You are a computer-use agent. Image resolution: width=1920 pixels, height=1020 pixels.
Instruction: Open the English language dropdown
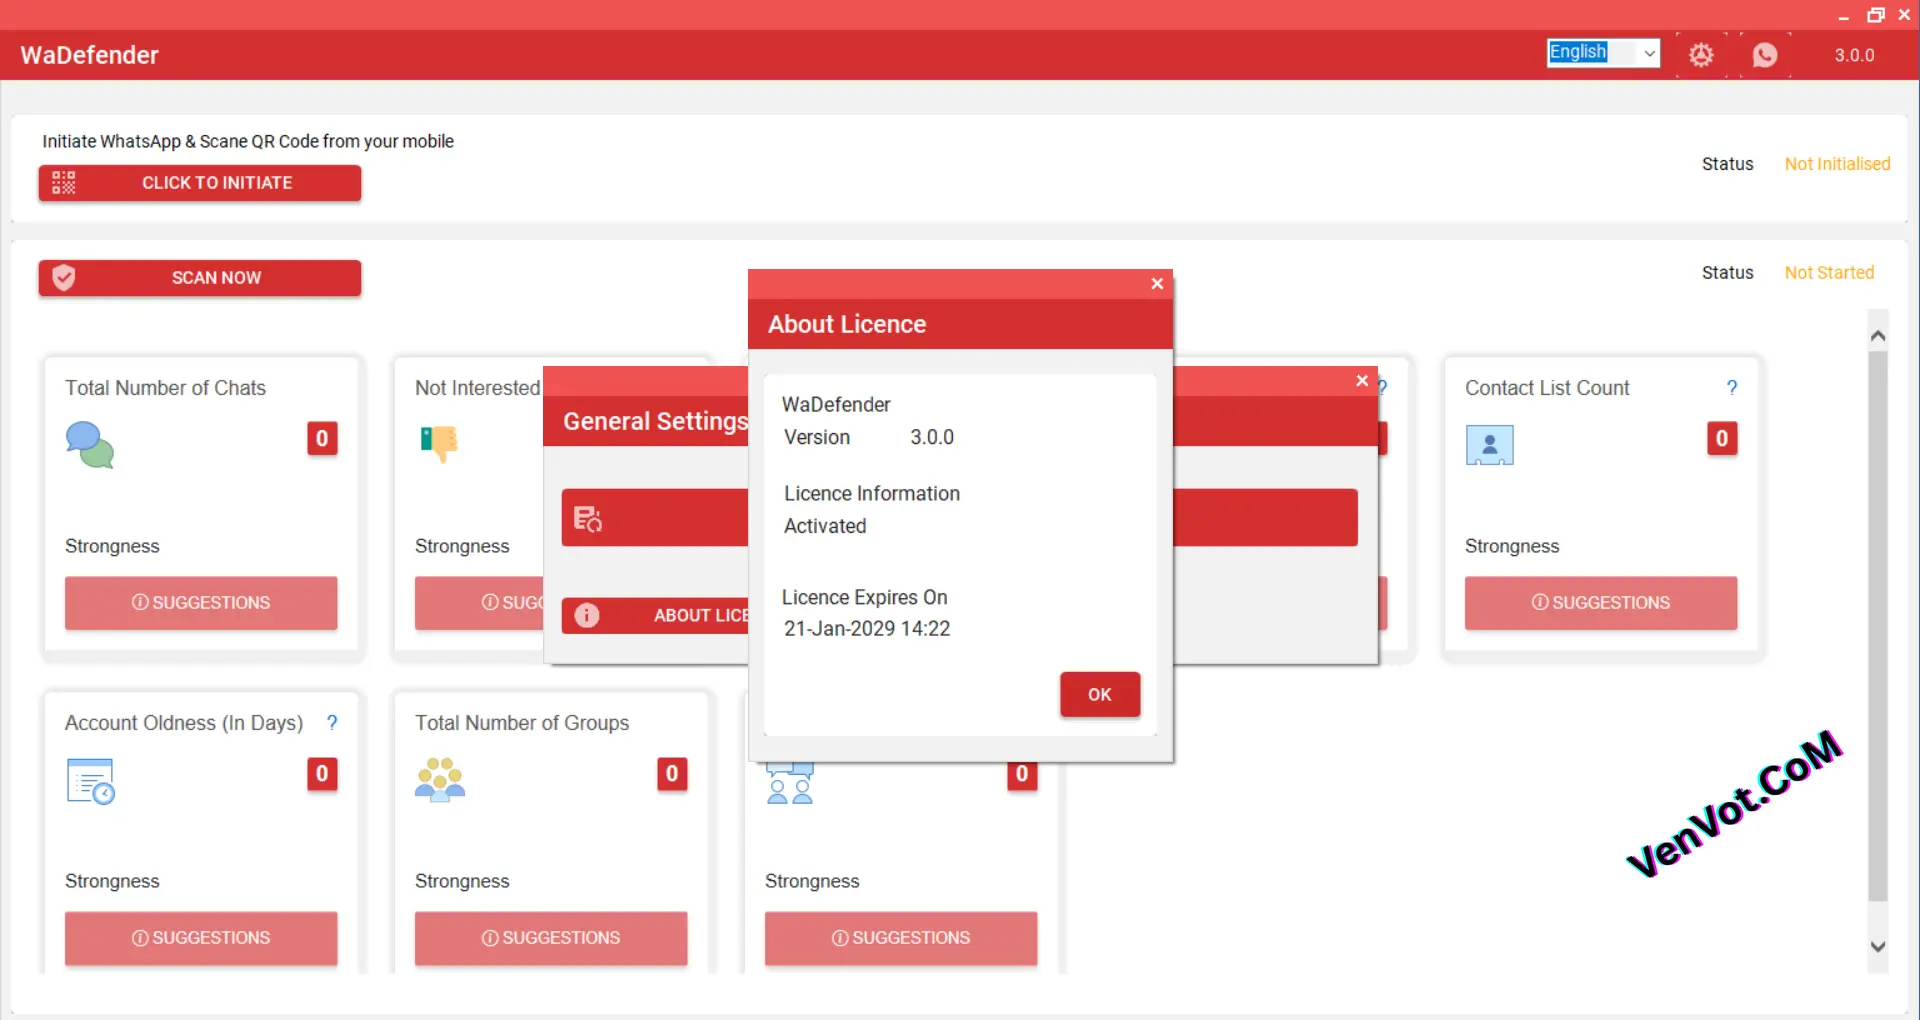tap(1595, 52)
